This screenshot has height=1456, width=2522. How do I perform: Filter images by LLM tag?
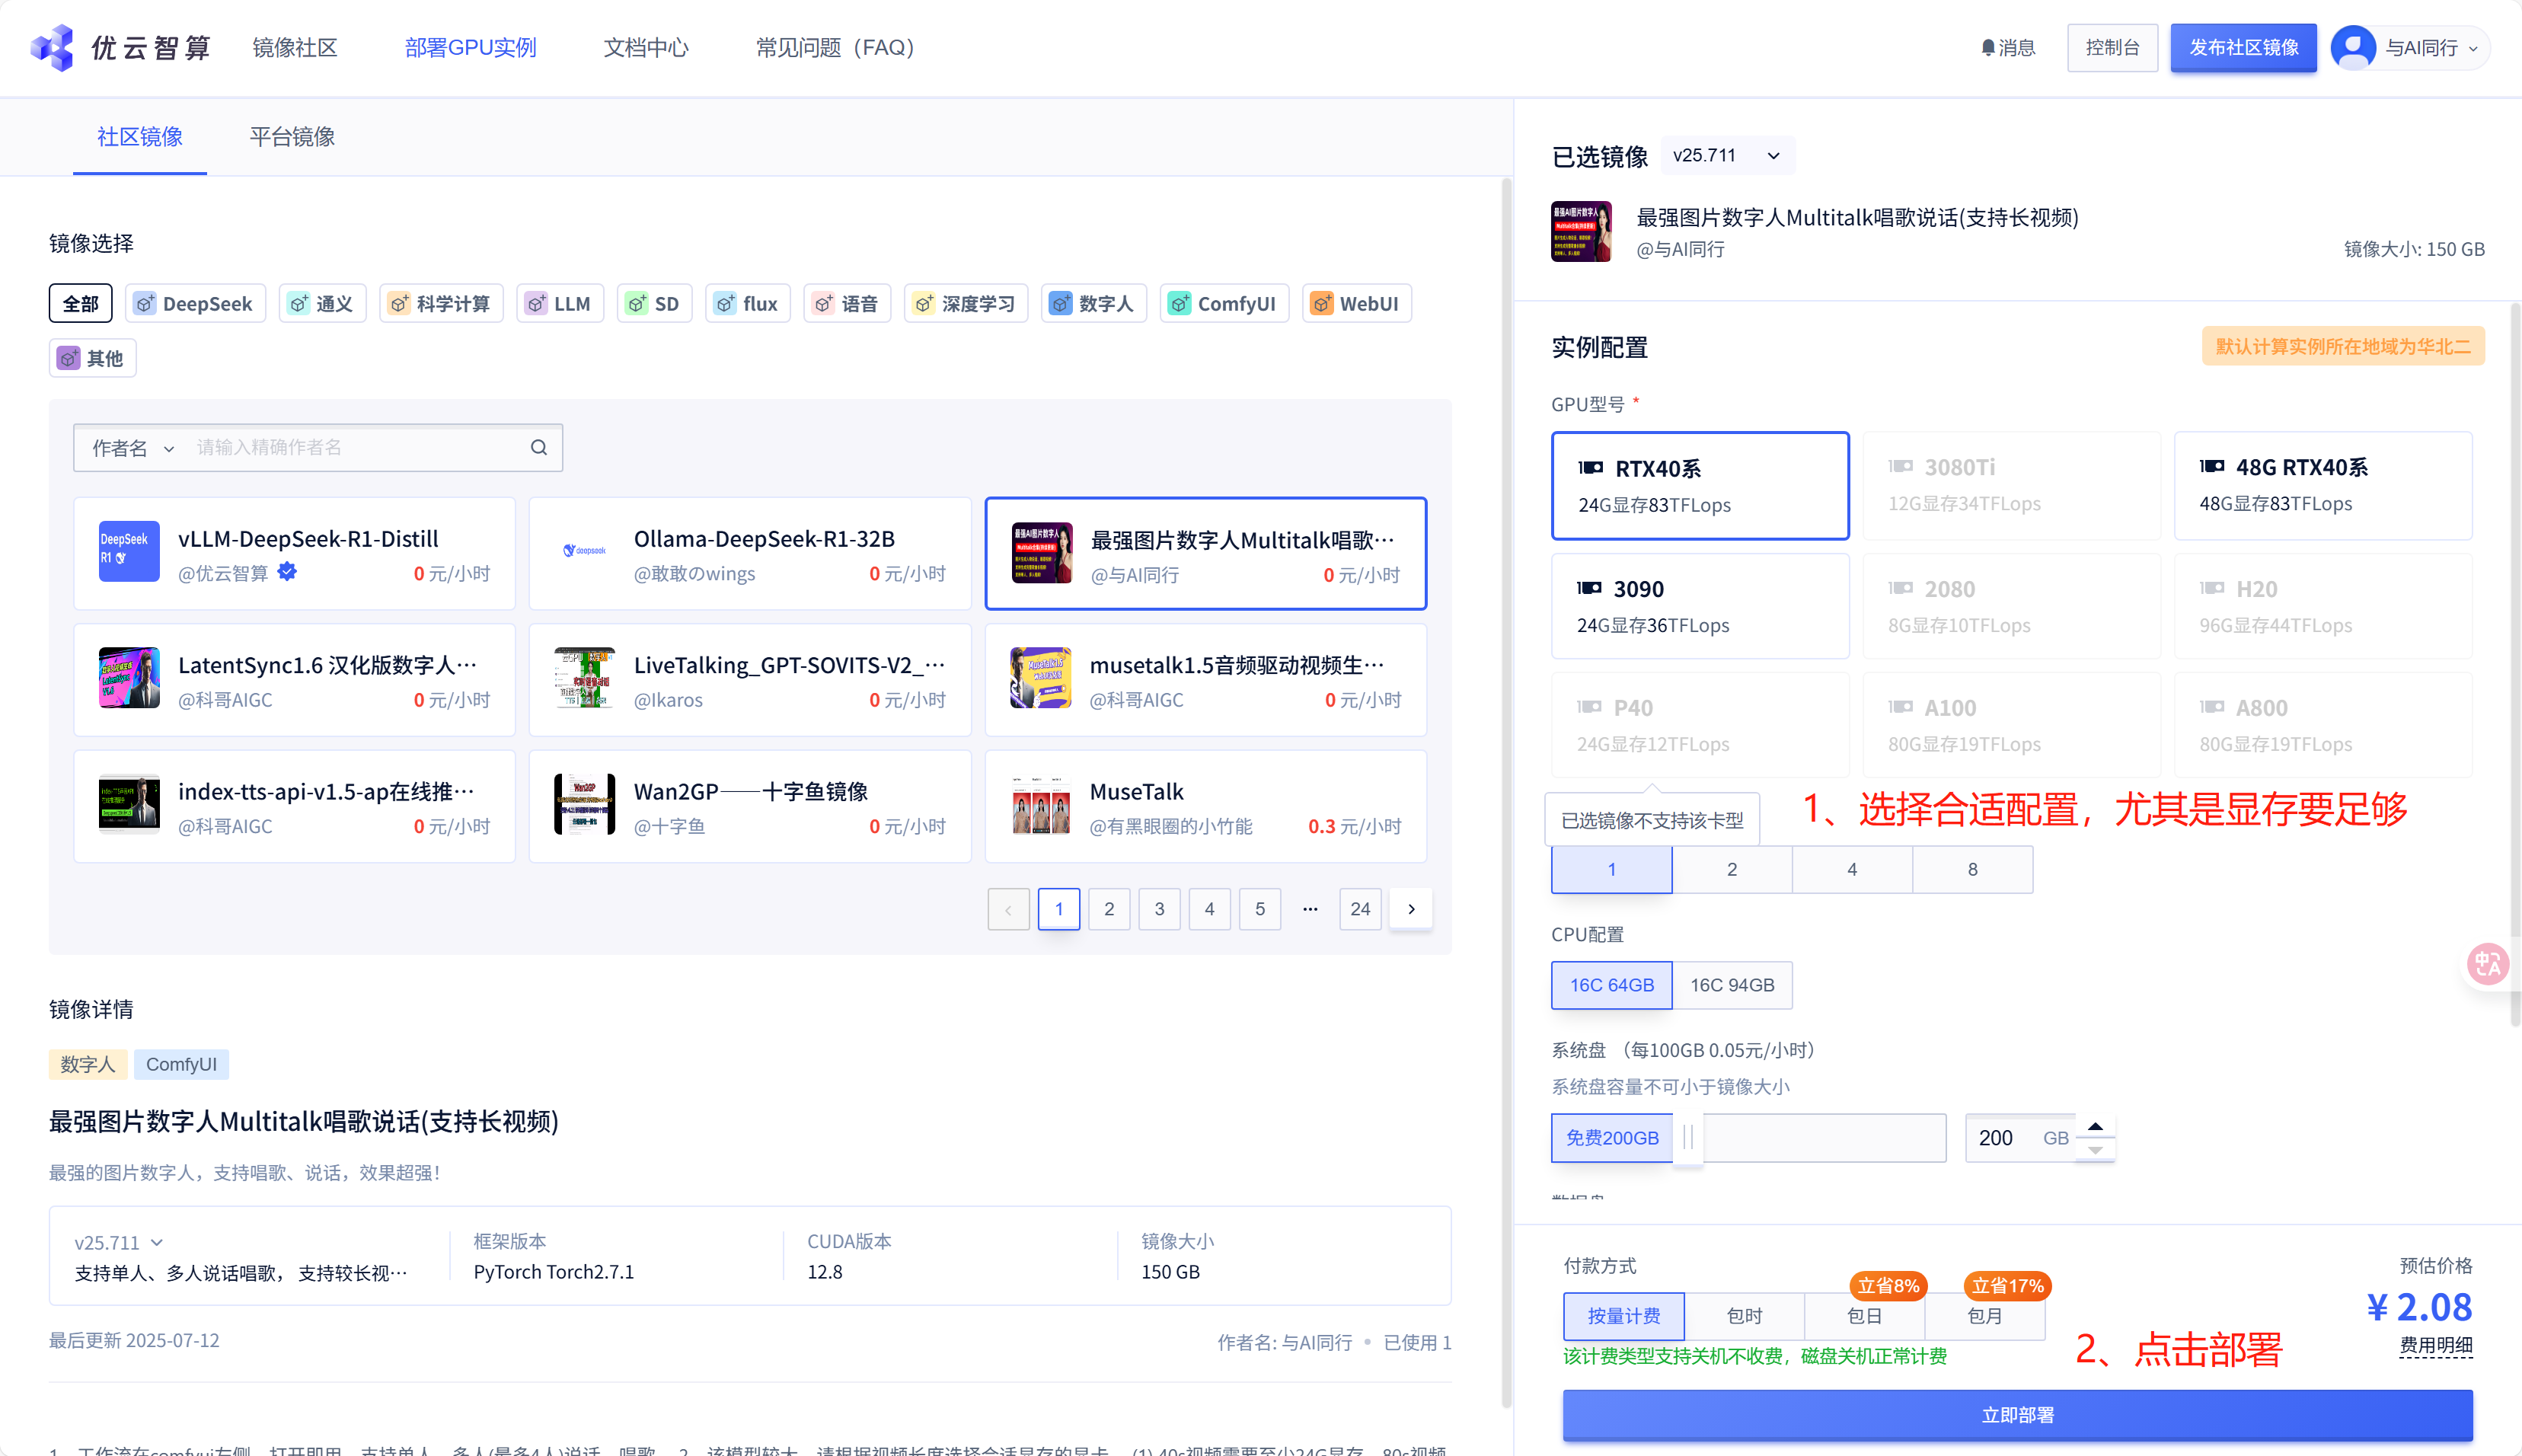click(560, 303)
